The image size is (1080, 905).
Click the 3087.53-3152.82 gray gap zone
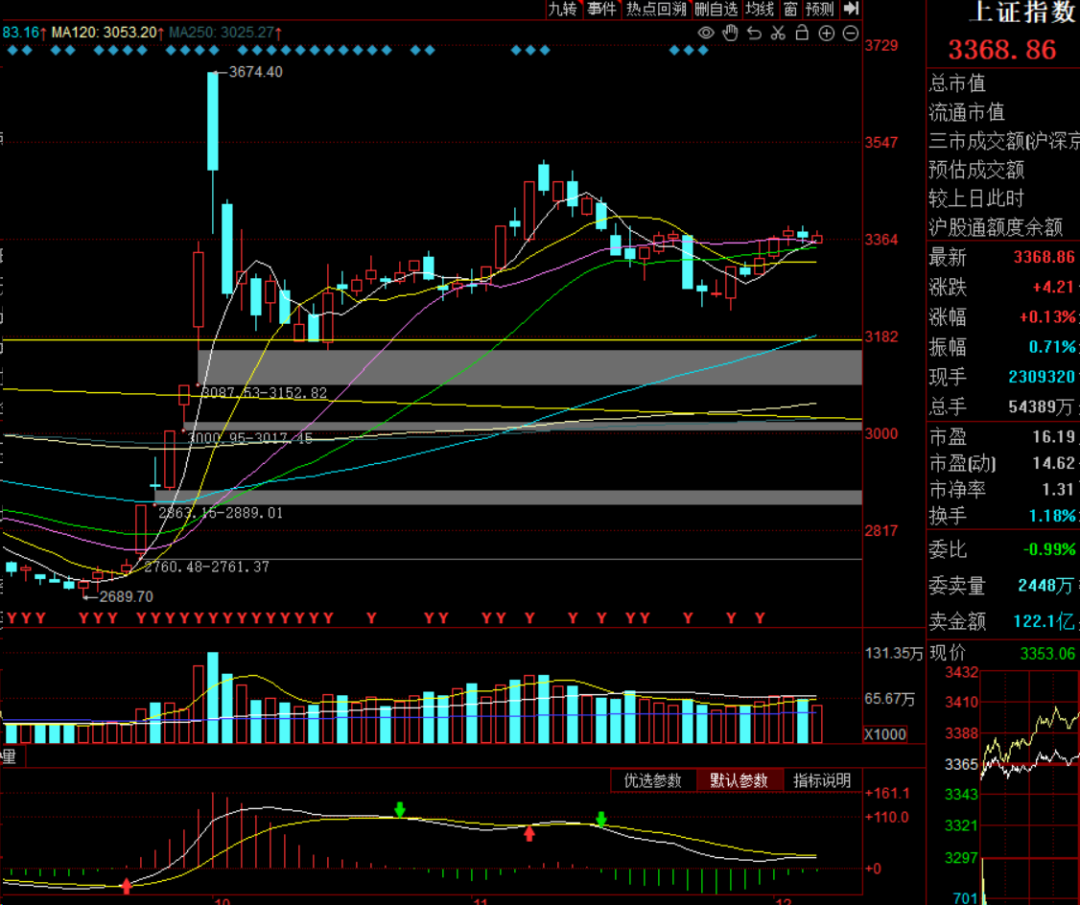click(x=530, y=367)
